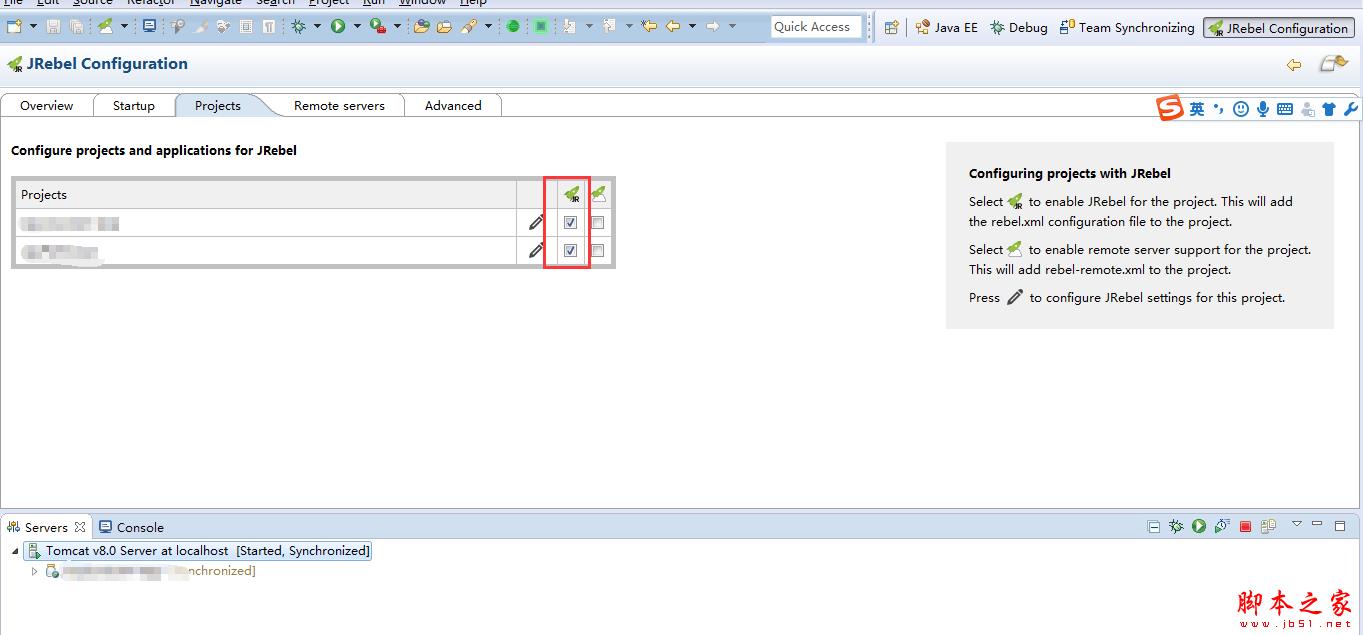Viewport: 1363px width, 635px height.
Task: Click the pencil icon in top project row
Action: [536, 223]
